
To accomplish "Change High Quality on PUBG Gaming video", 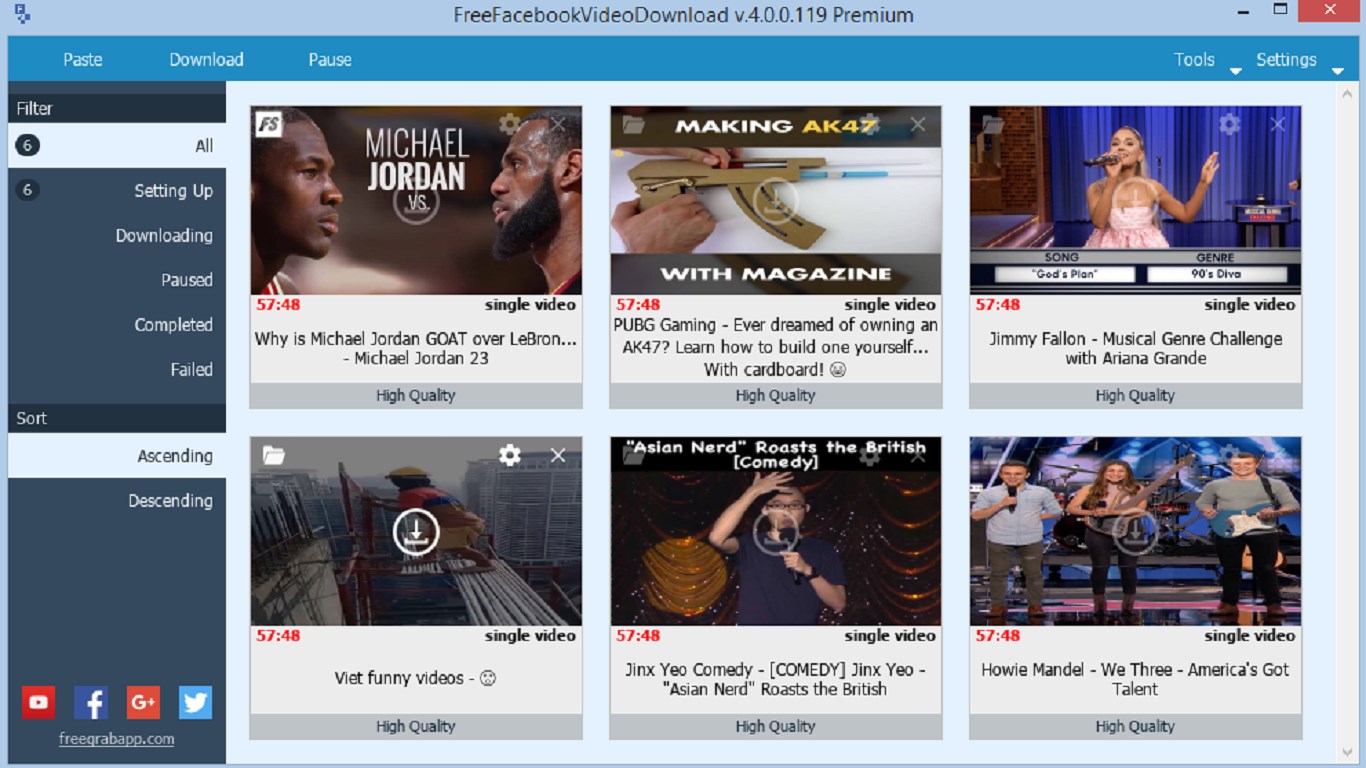I will [x=776, y=395].
